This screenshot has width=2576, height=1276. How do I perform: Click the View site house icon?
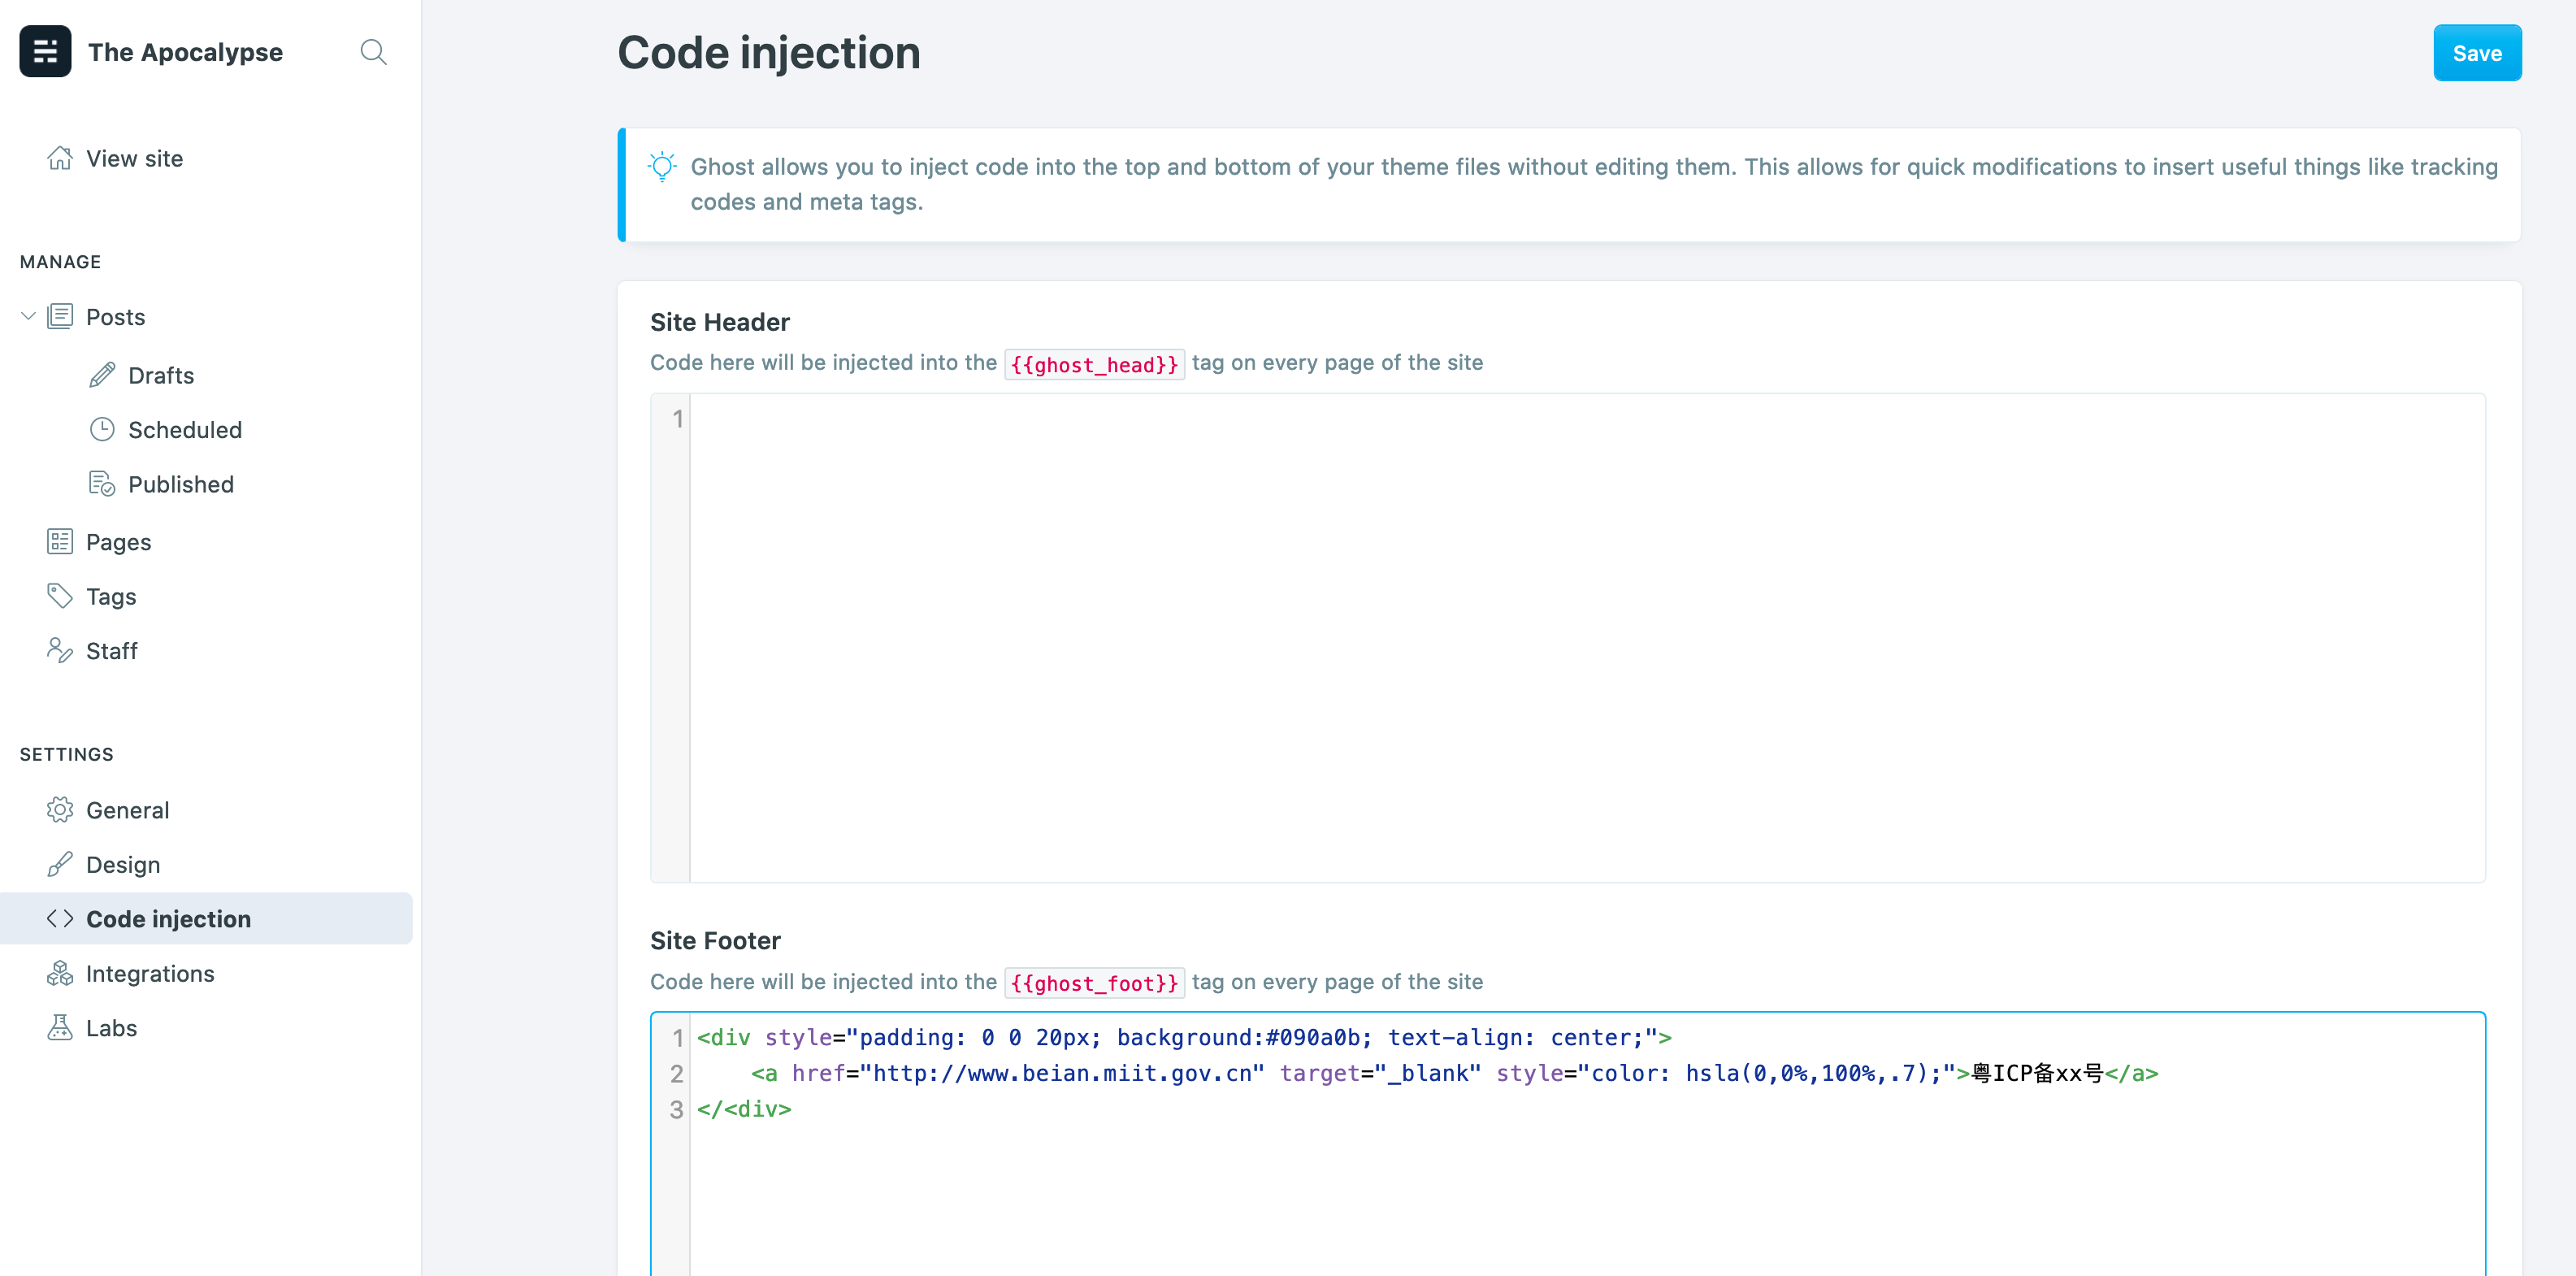60,158
